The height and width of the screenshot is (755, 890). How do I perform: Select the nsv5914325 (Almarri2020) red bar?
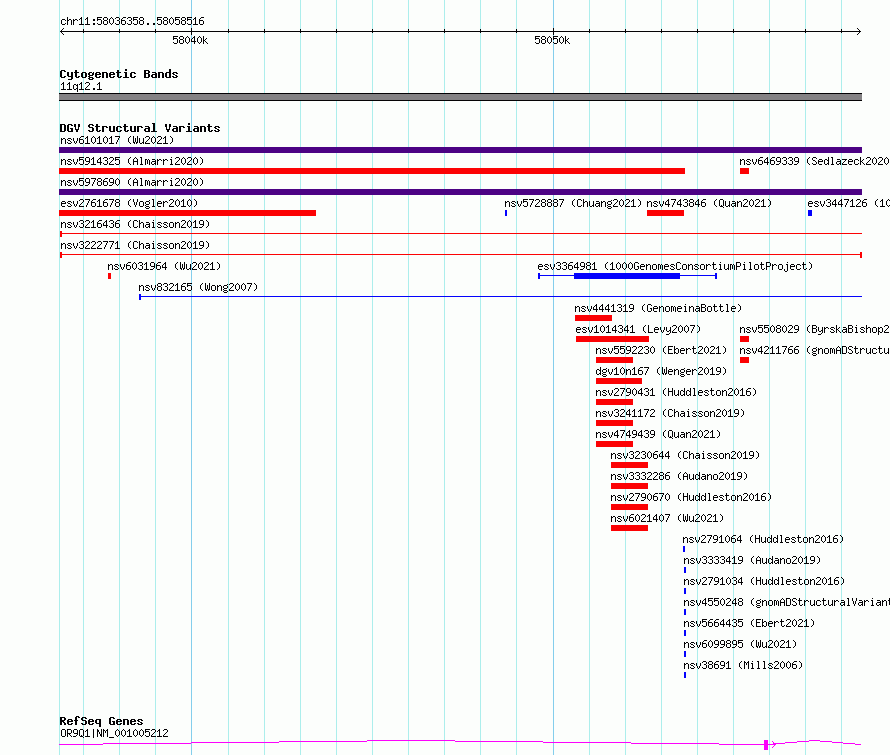point(372,171)
